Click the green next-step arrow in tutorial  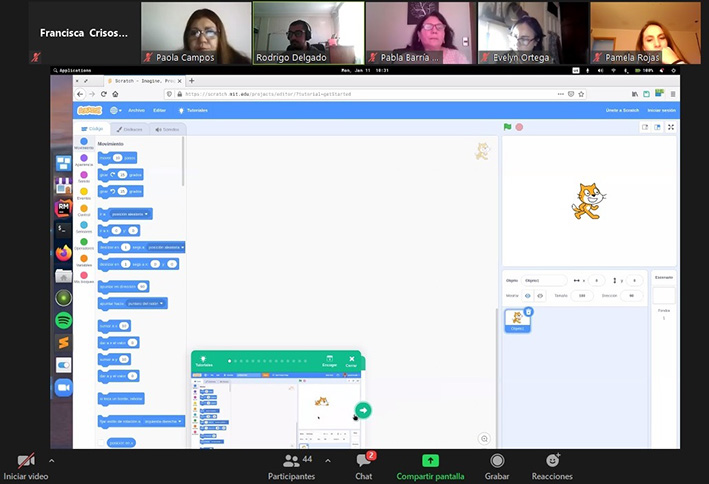(x=363, y=410)
